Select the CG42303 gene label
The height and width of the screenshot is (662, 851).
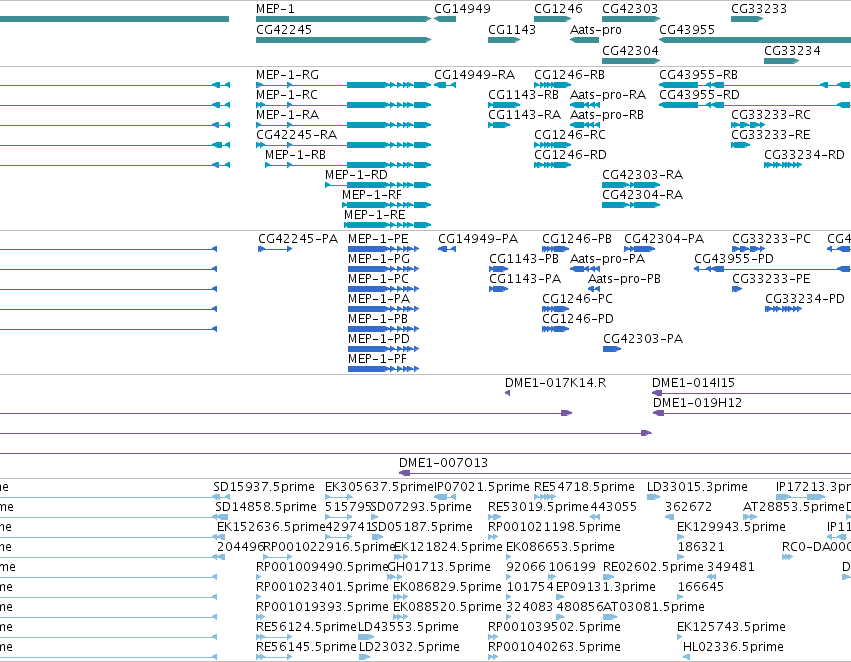(630, 9)
